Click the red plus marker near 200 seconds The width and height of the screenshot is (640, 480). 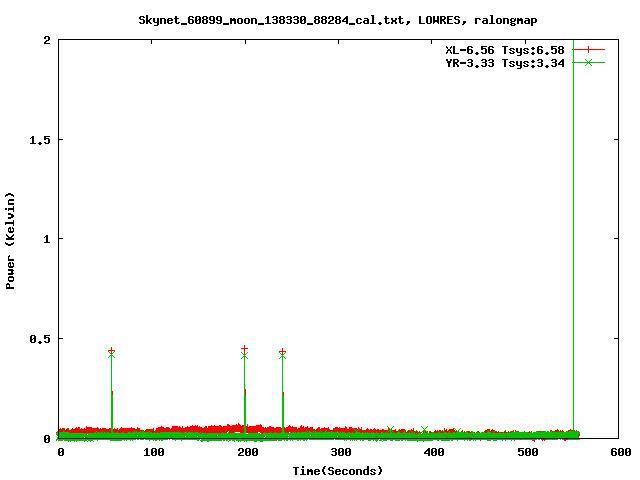point(244,349)
